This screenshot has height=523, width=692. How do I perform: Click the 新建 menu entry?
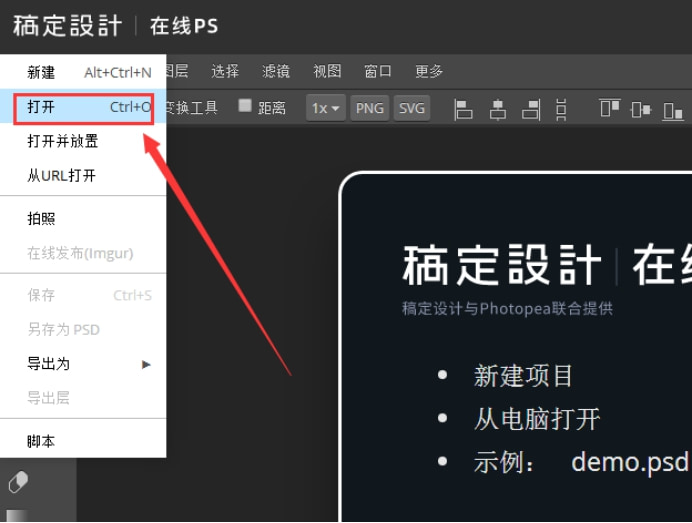(x=83, y=72)
